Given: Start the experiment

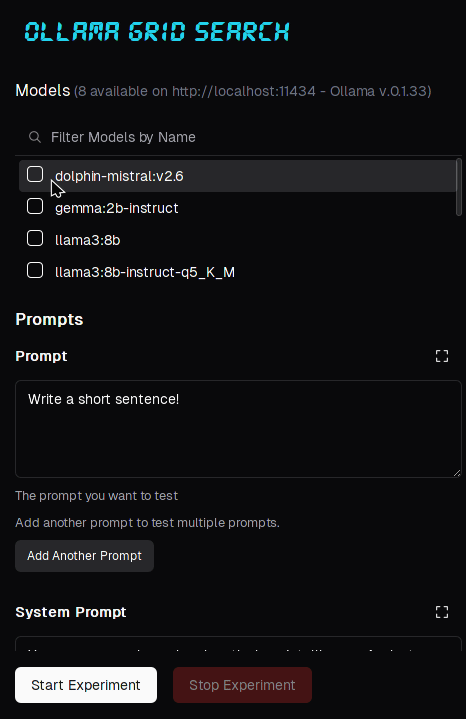Looking at the screenshot, I should (86, 685).
